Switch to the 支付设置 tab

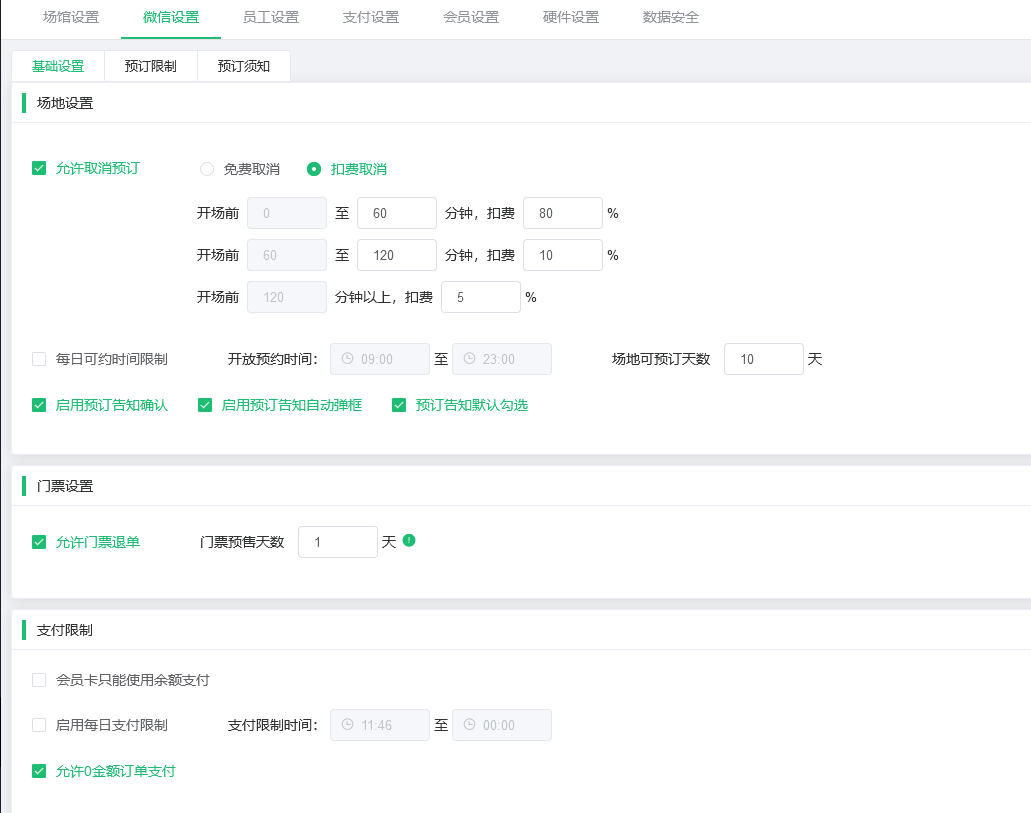click(369, 17)
